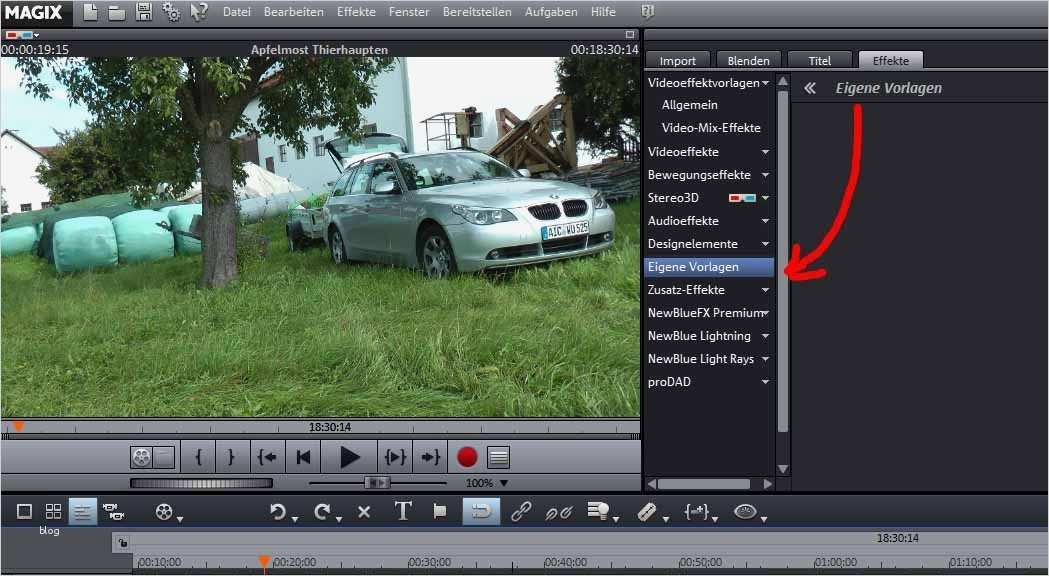Open the monitor options list icon
This screenshot has height=576, width=1049.
498,458
